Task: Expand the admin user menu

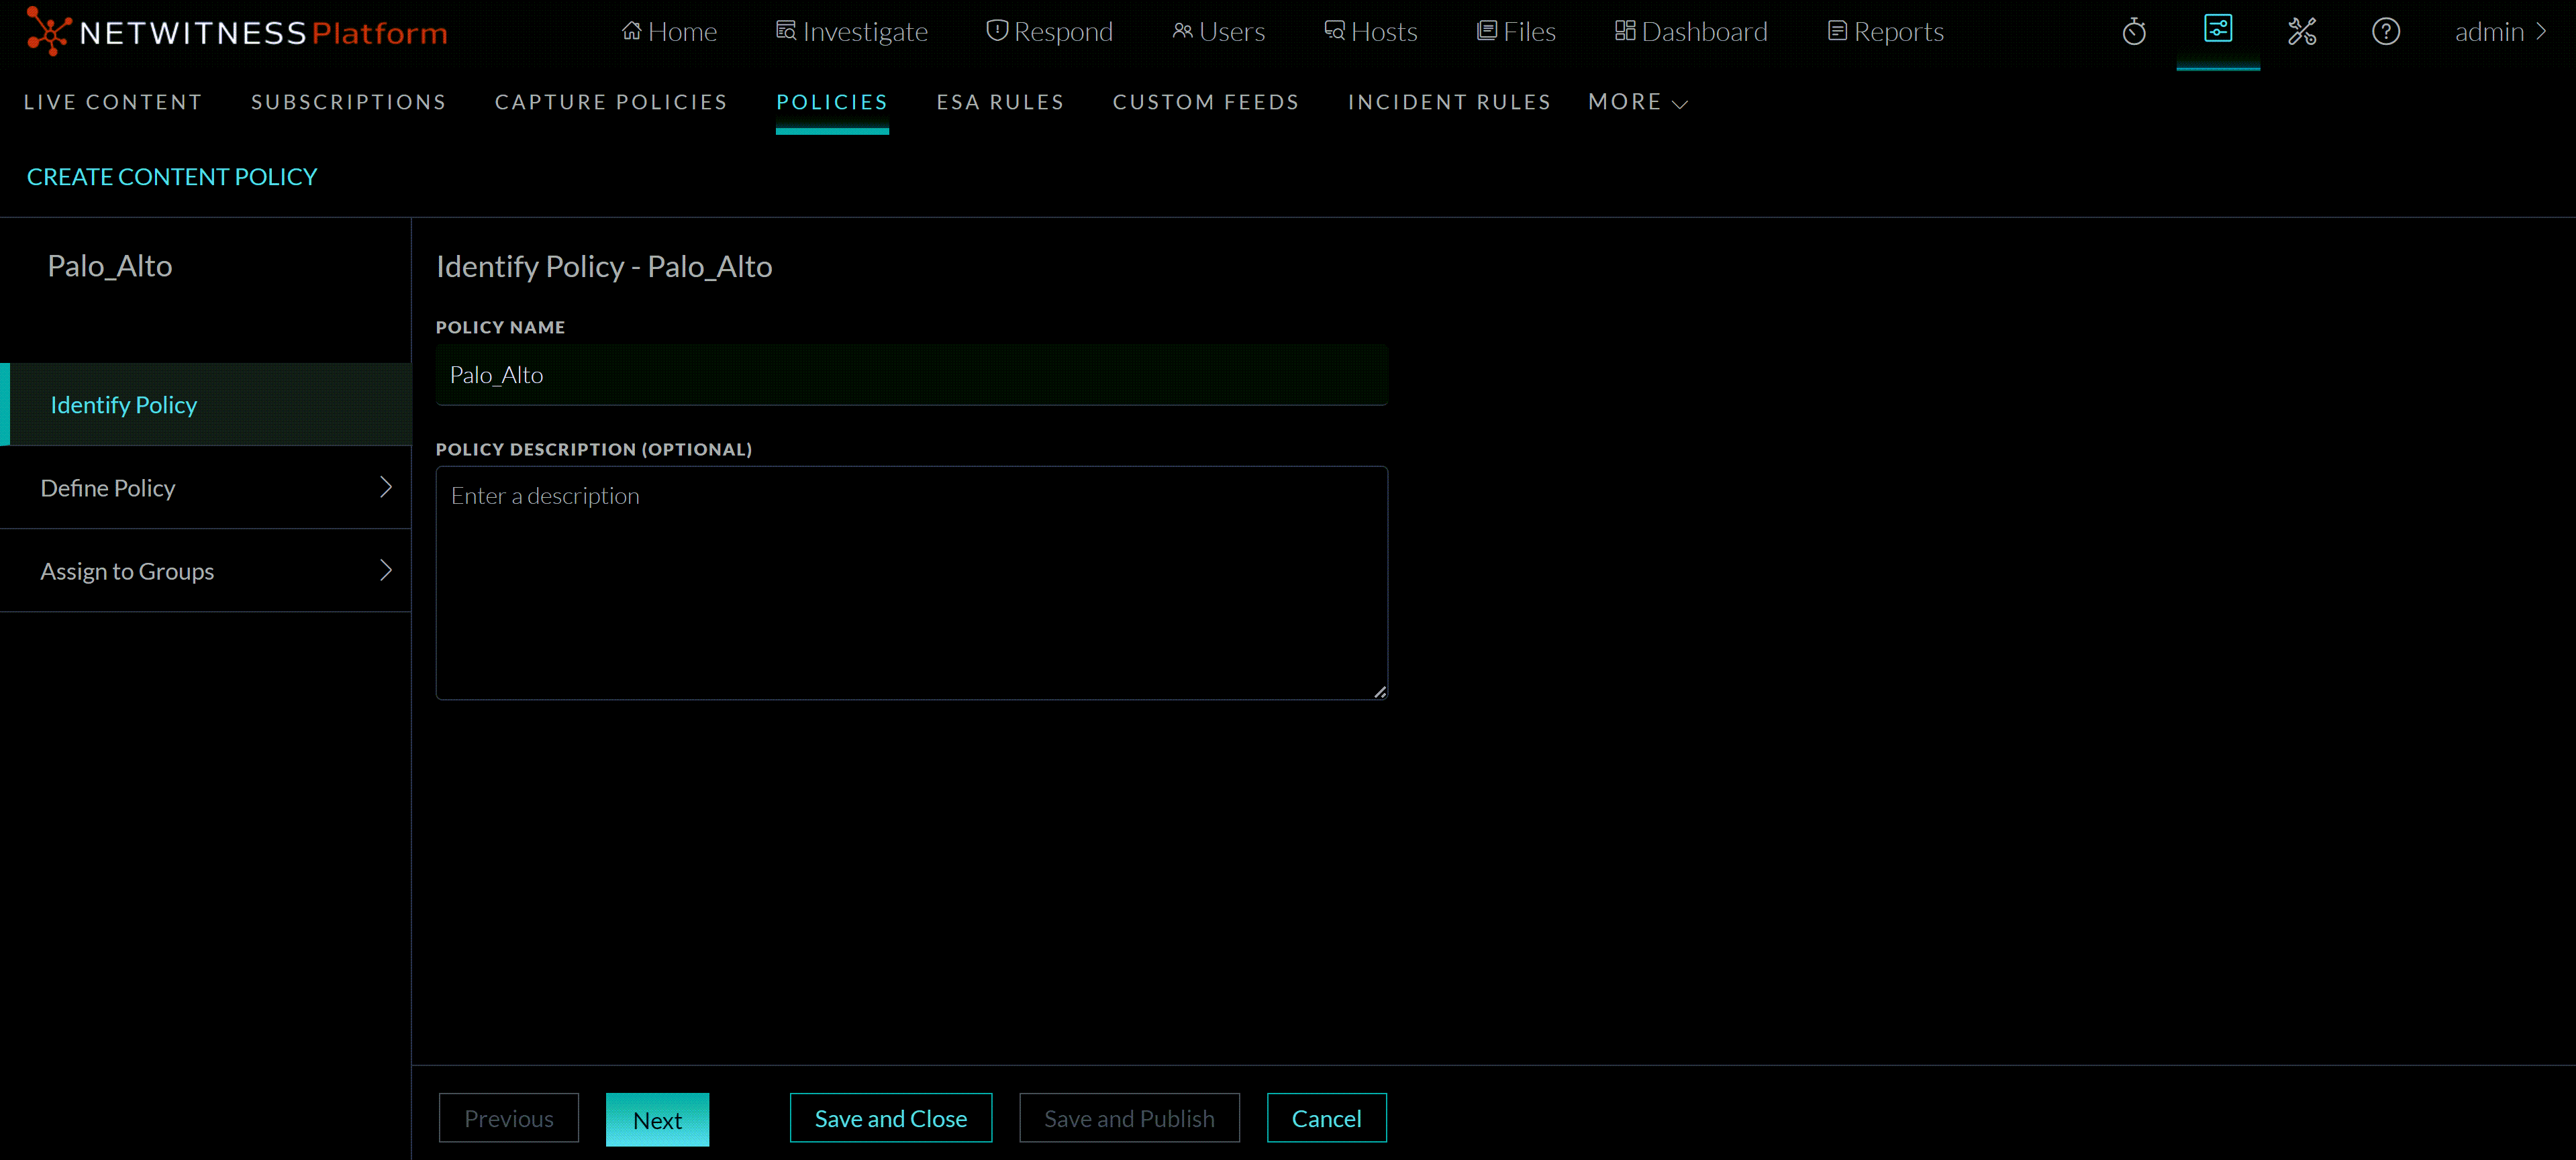Action: point(2500,32)
